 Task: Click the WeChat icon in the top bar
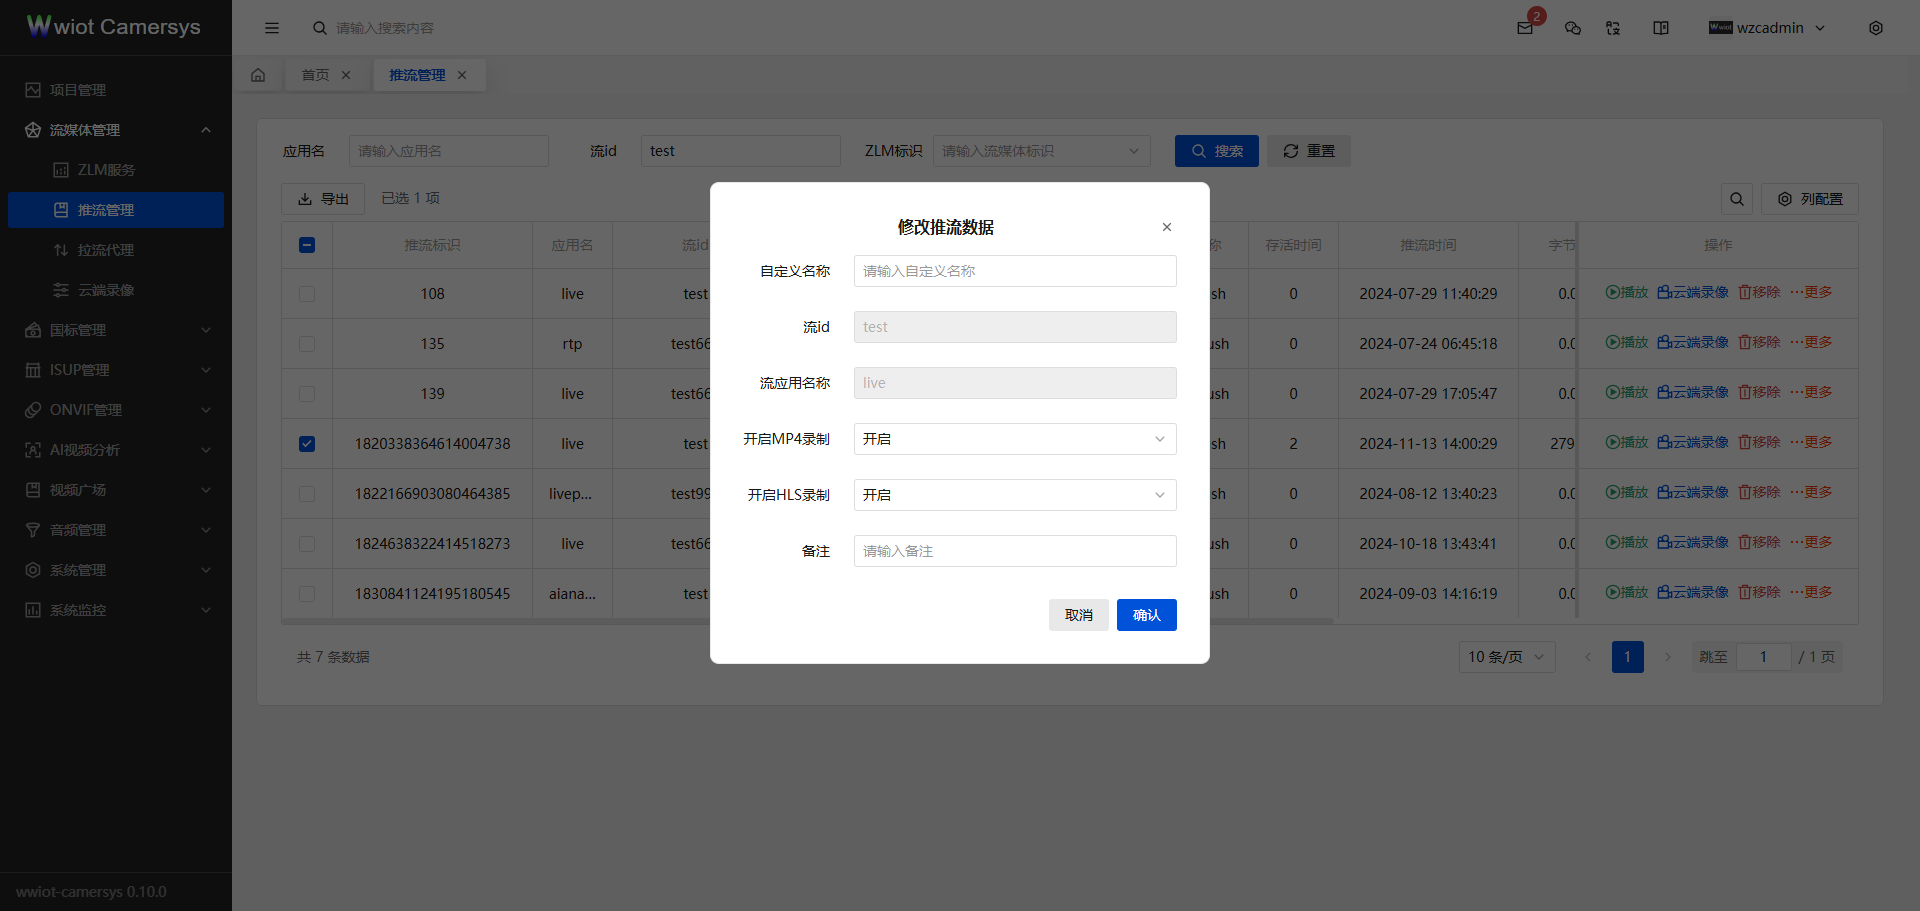(1572, 28)
